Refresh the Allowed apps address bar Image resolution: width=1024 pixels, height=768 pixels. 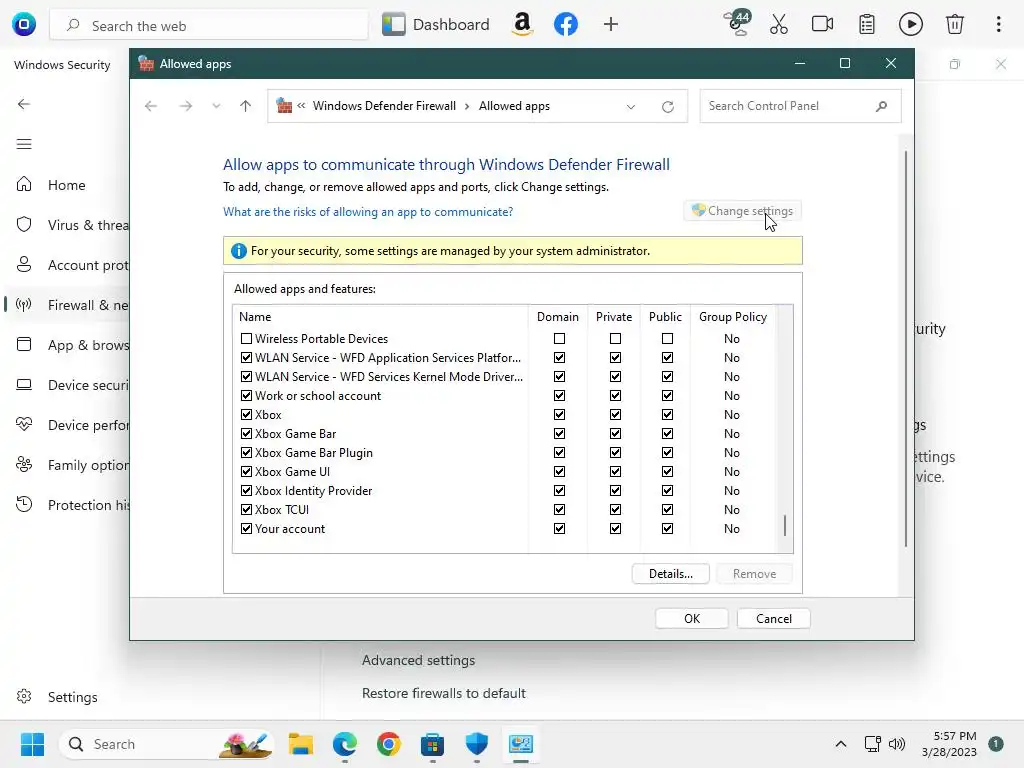pyautogui.click(x=667, y=106)
